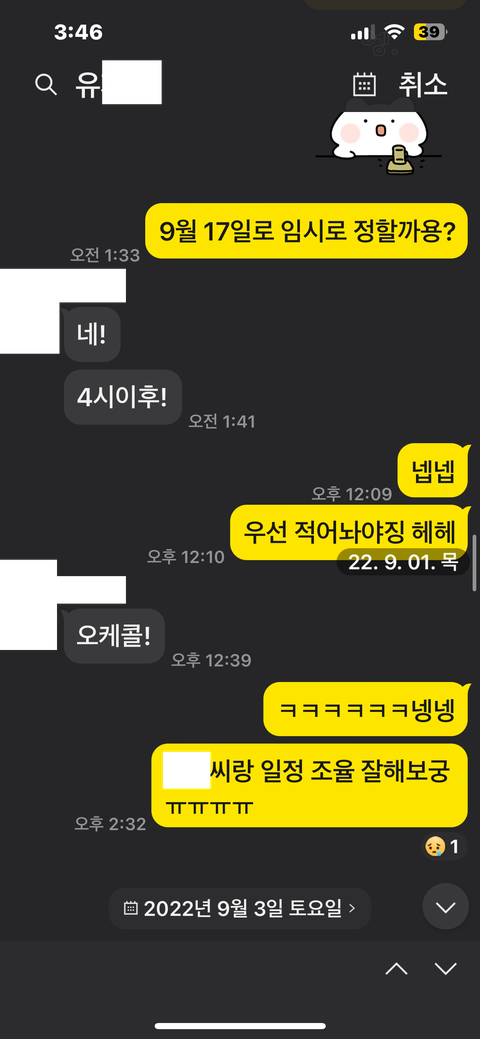Tap the 22. 9. 01. 목 date label

[x=403, y=562]
